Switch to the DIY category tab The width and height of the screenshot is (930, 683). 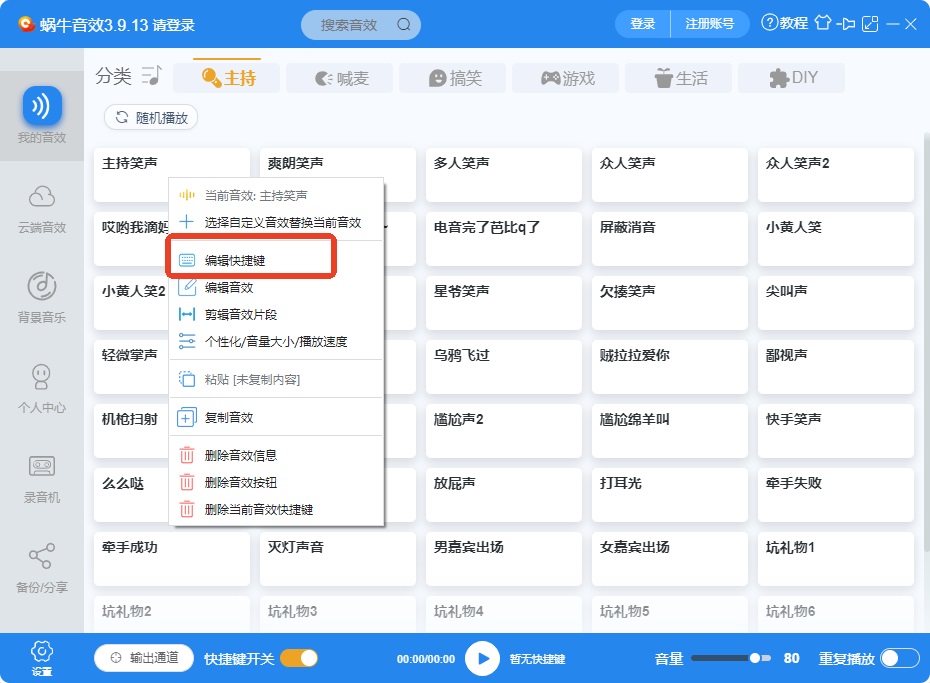pos(792,78)
